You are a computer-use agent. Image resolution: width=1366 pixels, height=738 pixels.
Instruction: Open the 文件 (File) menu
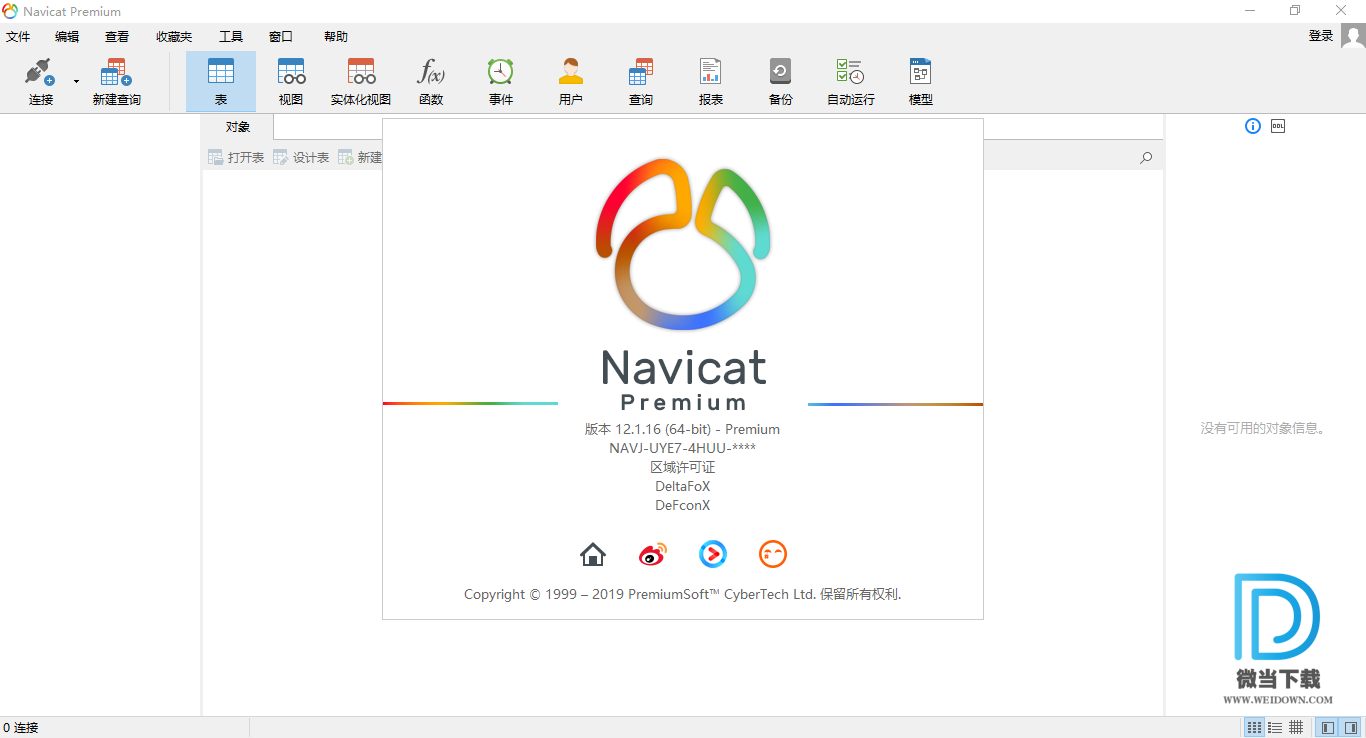[x=18, y=37]
